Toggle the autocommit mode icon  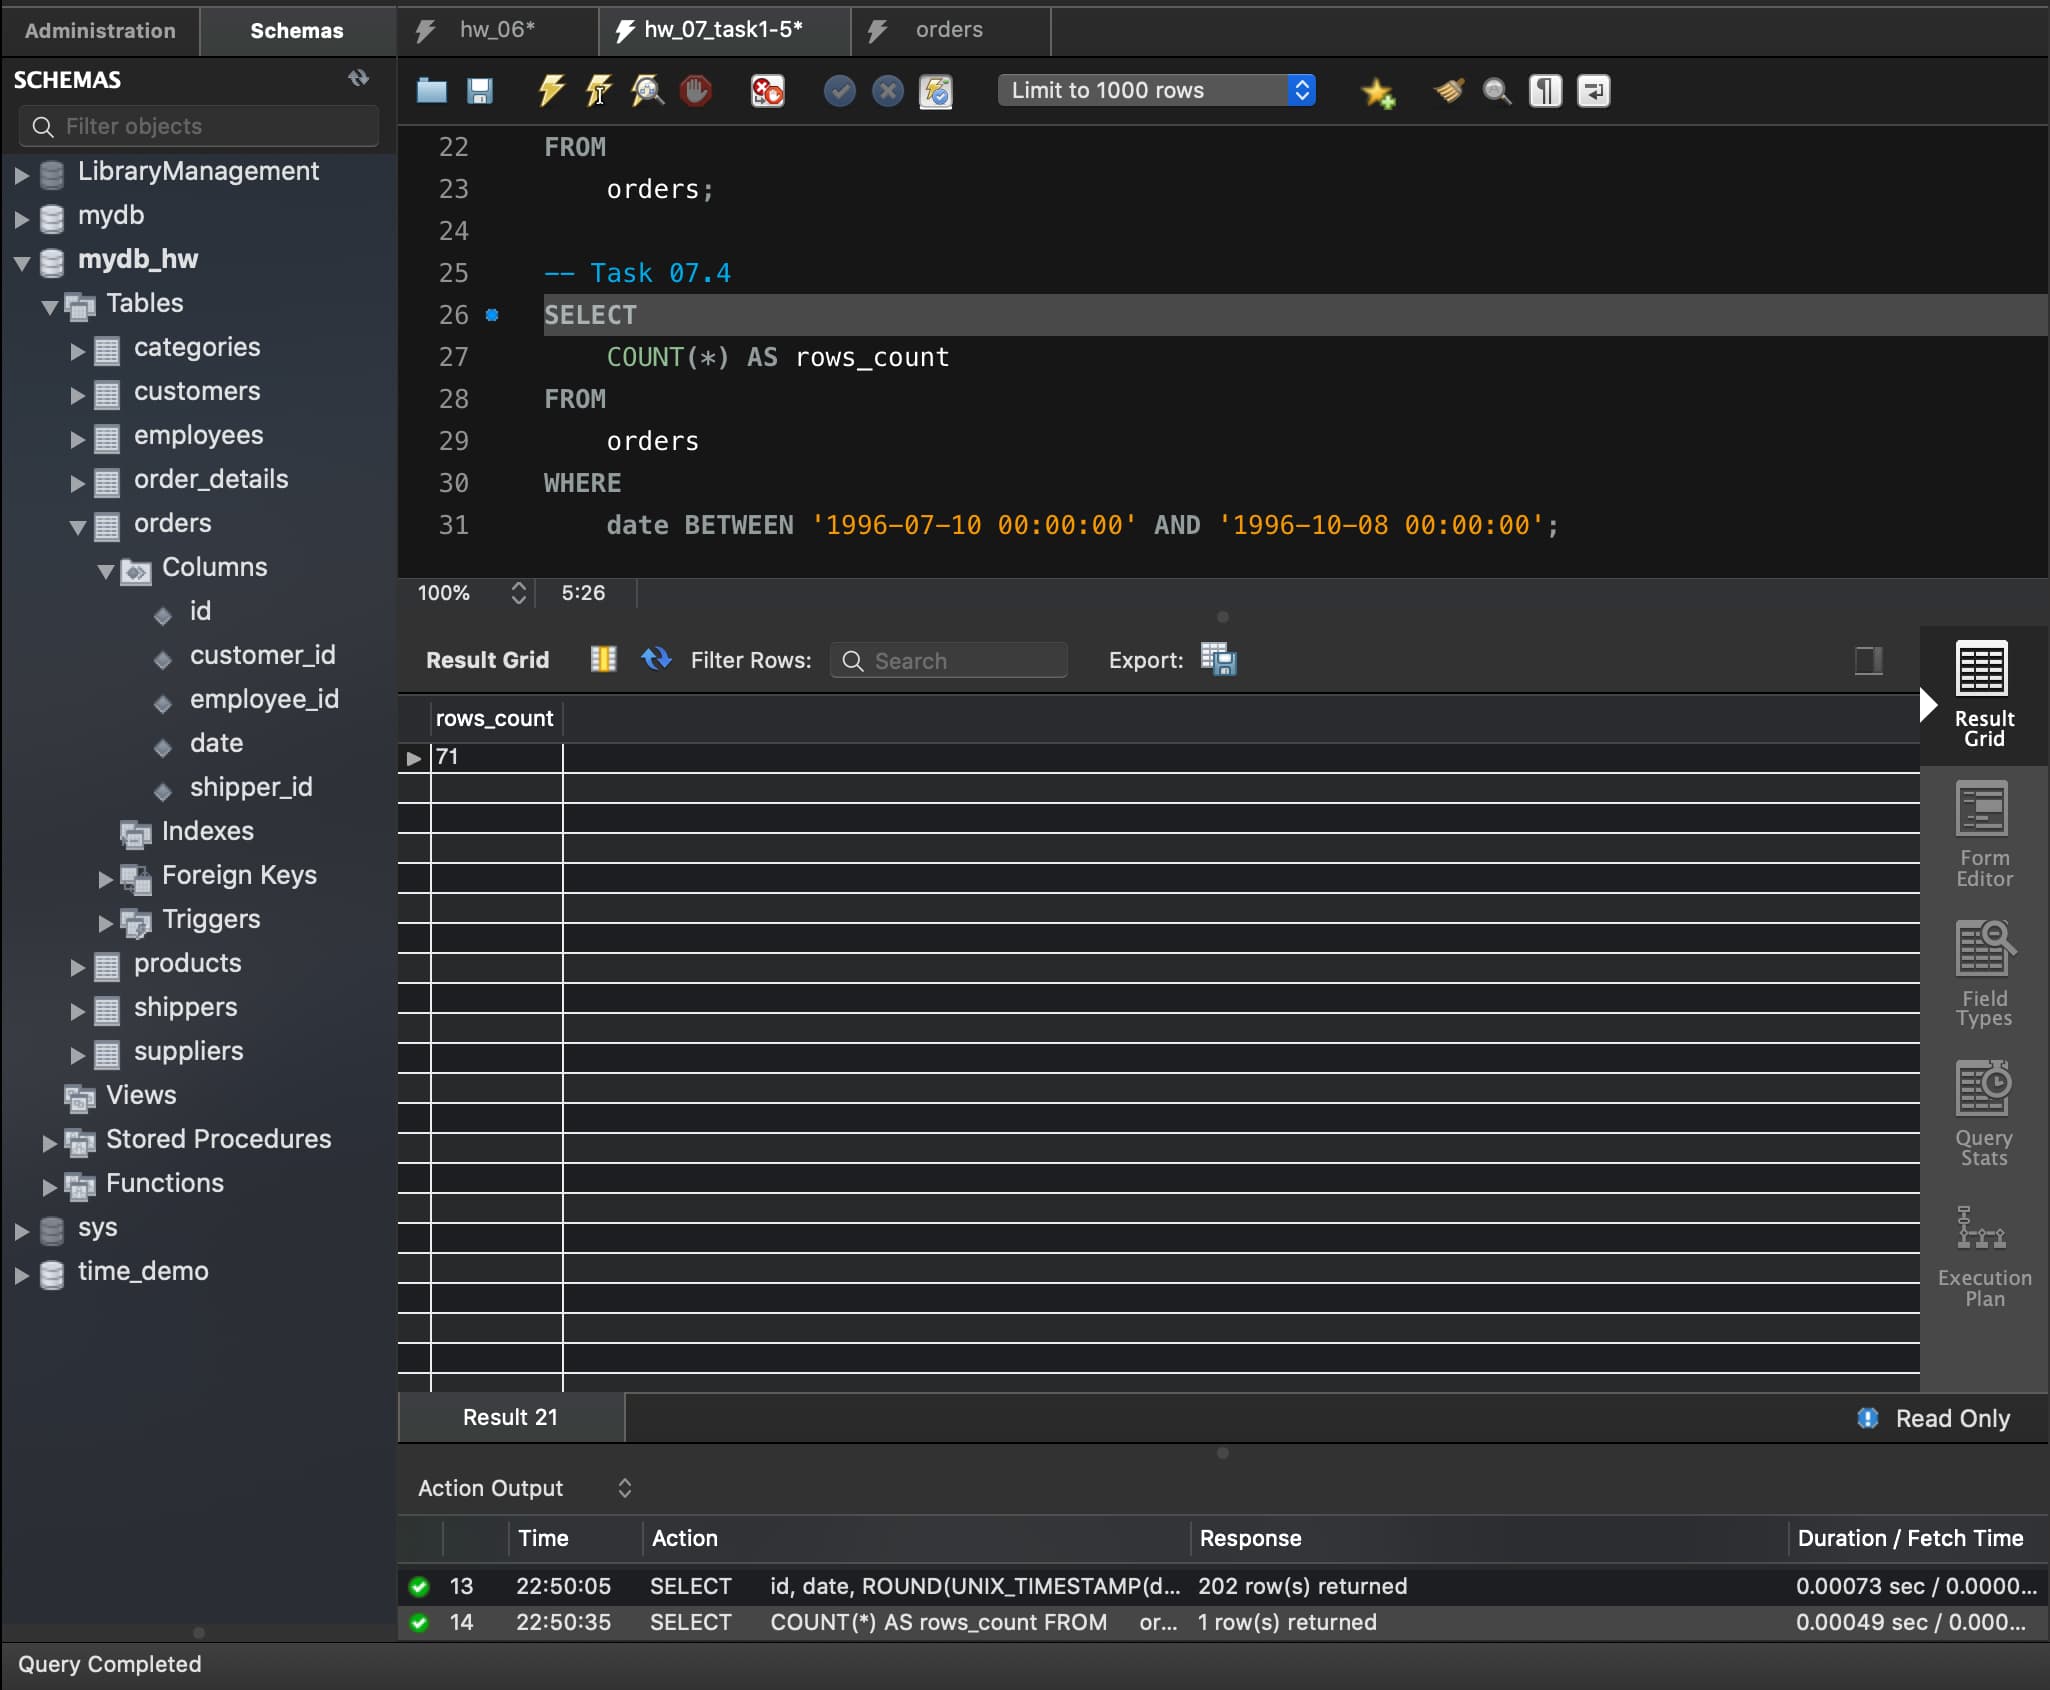935,91
